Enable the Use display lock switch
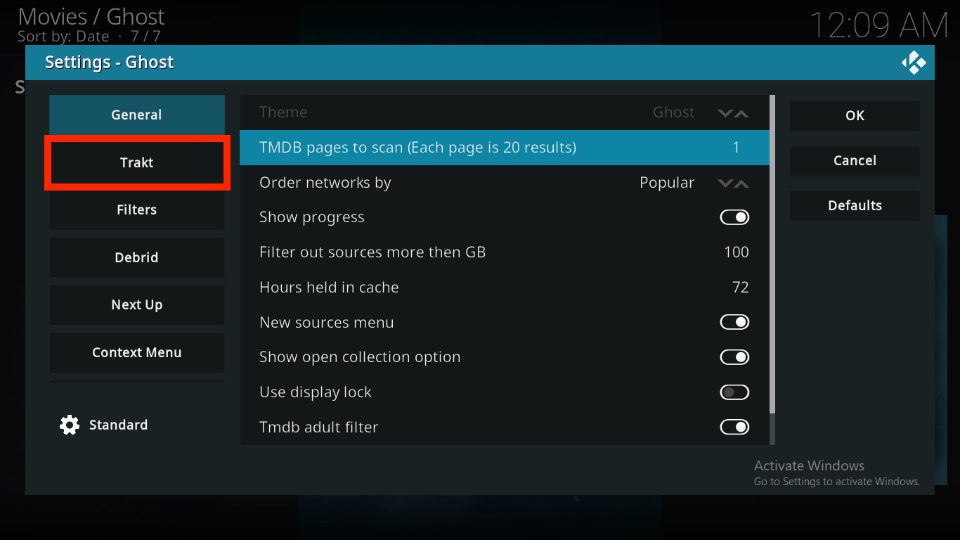 [x=734, y=392]
